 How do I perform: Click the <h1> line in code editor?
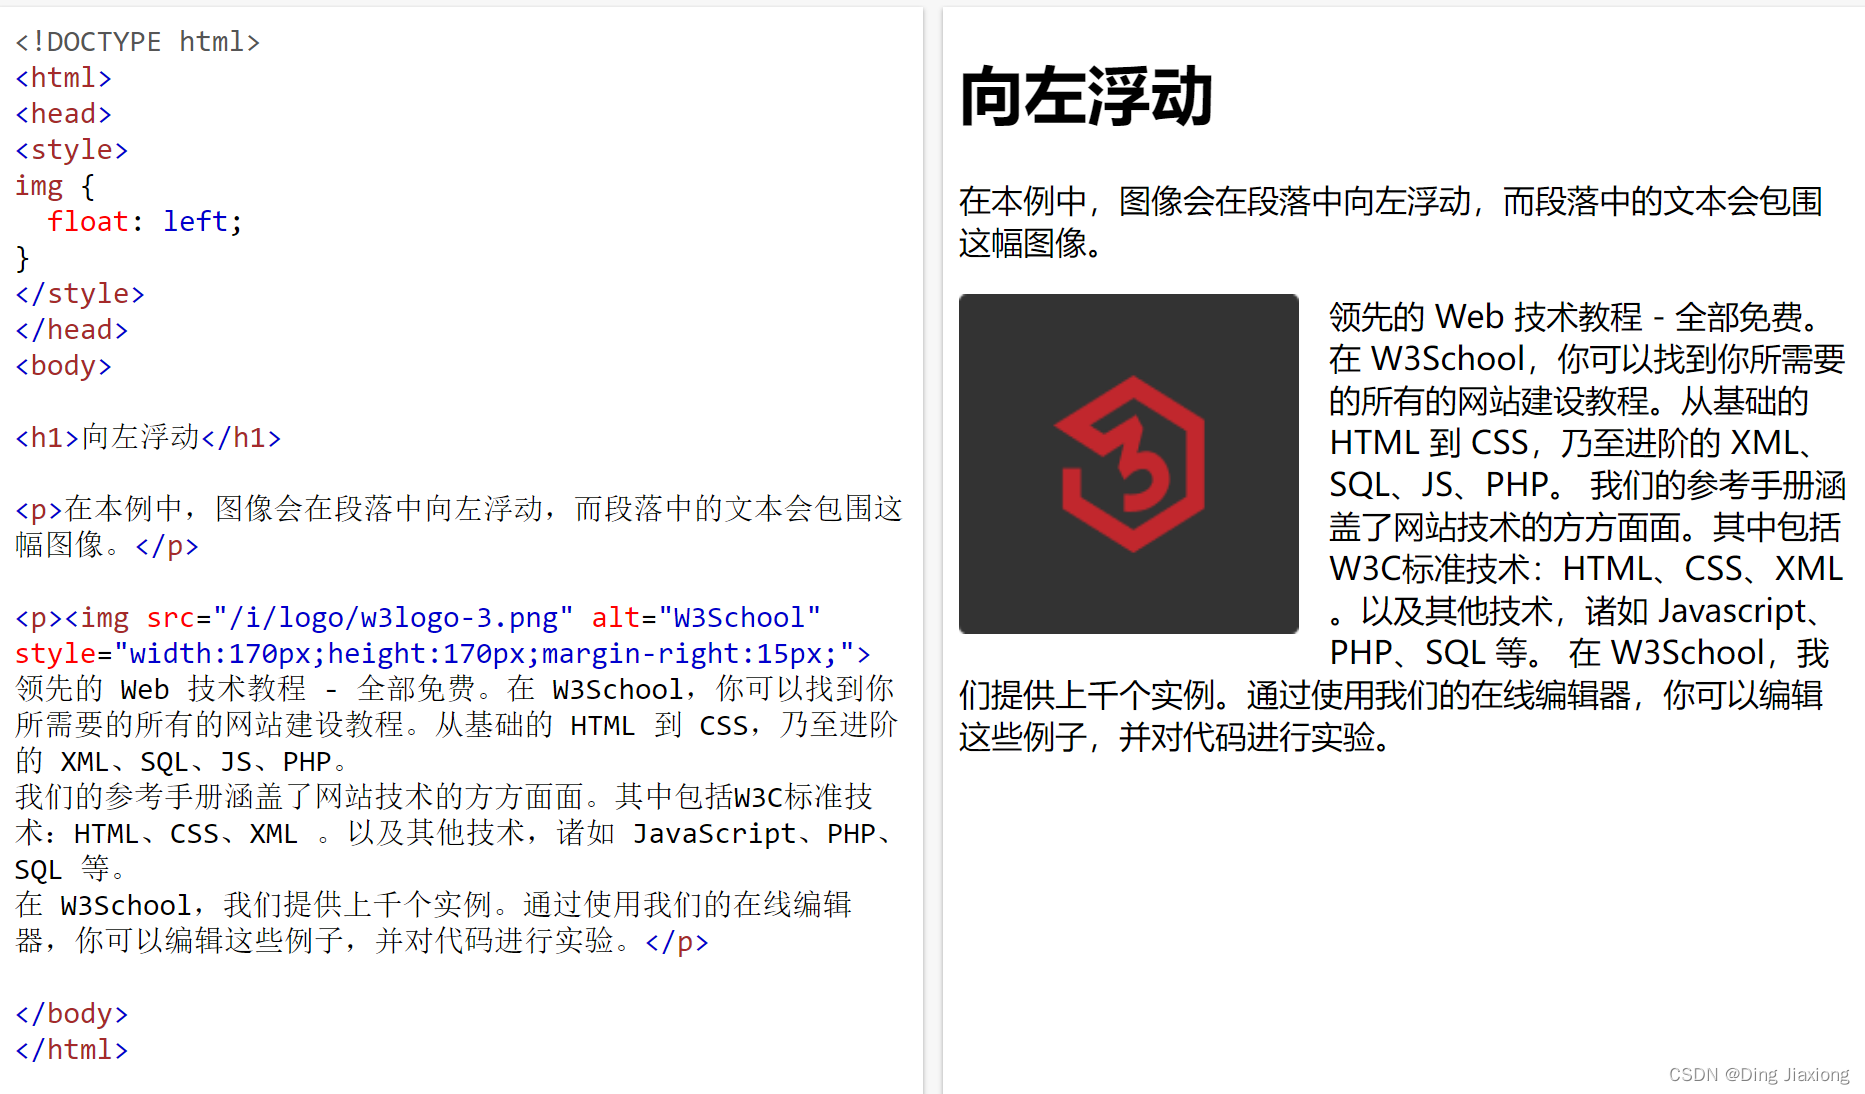(148, 437)
